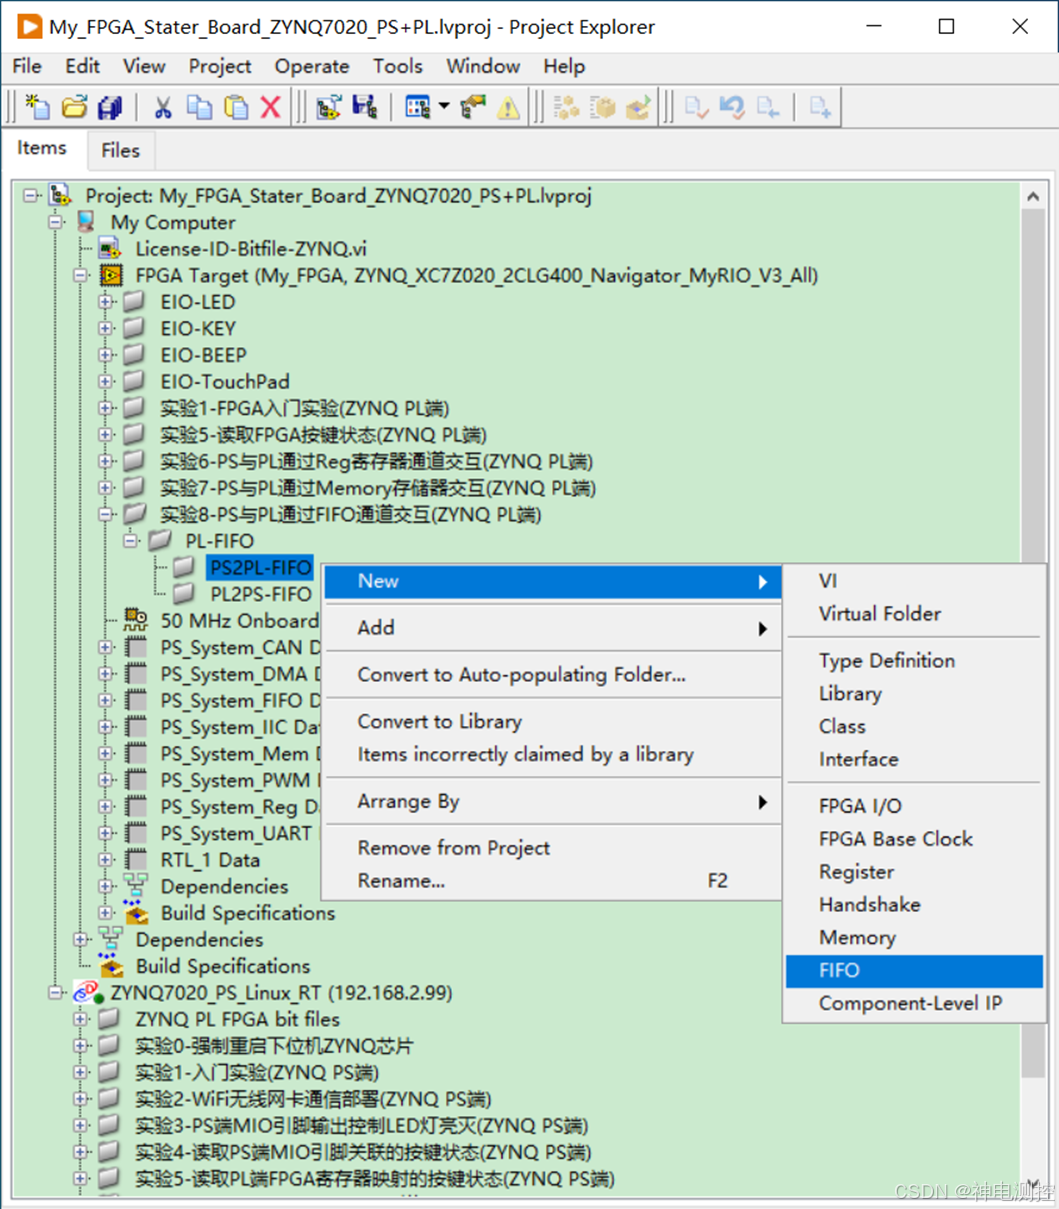Open the Tools menu
The image size is (1059, 1209).
[x=398, y=66]
